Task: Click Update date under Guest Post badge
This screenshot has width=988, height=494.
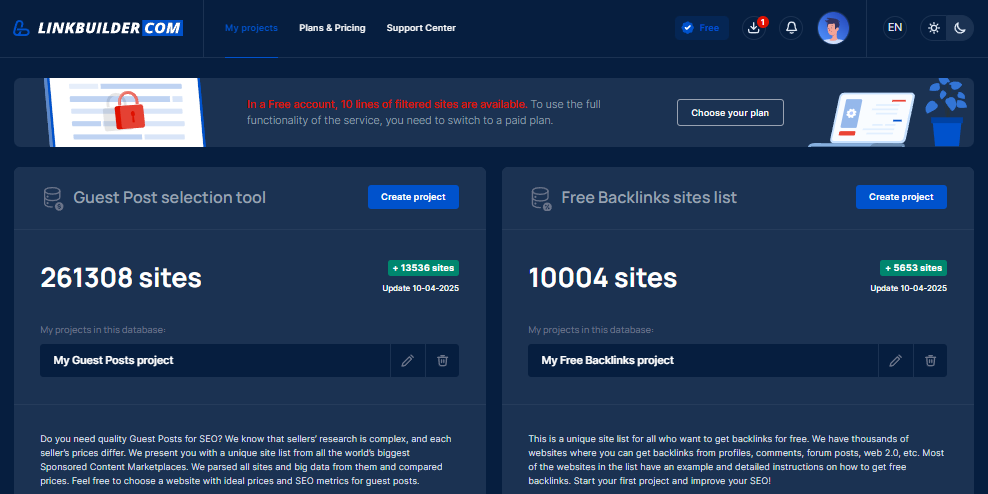Action: pyautogui.click(x=420, y=289)
